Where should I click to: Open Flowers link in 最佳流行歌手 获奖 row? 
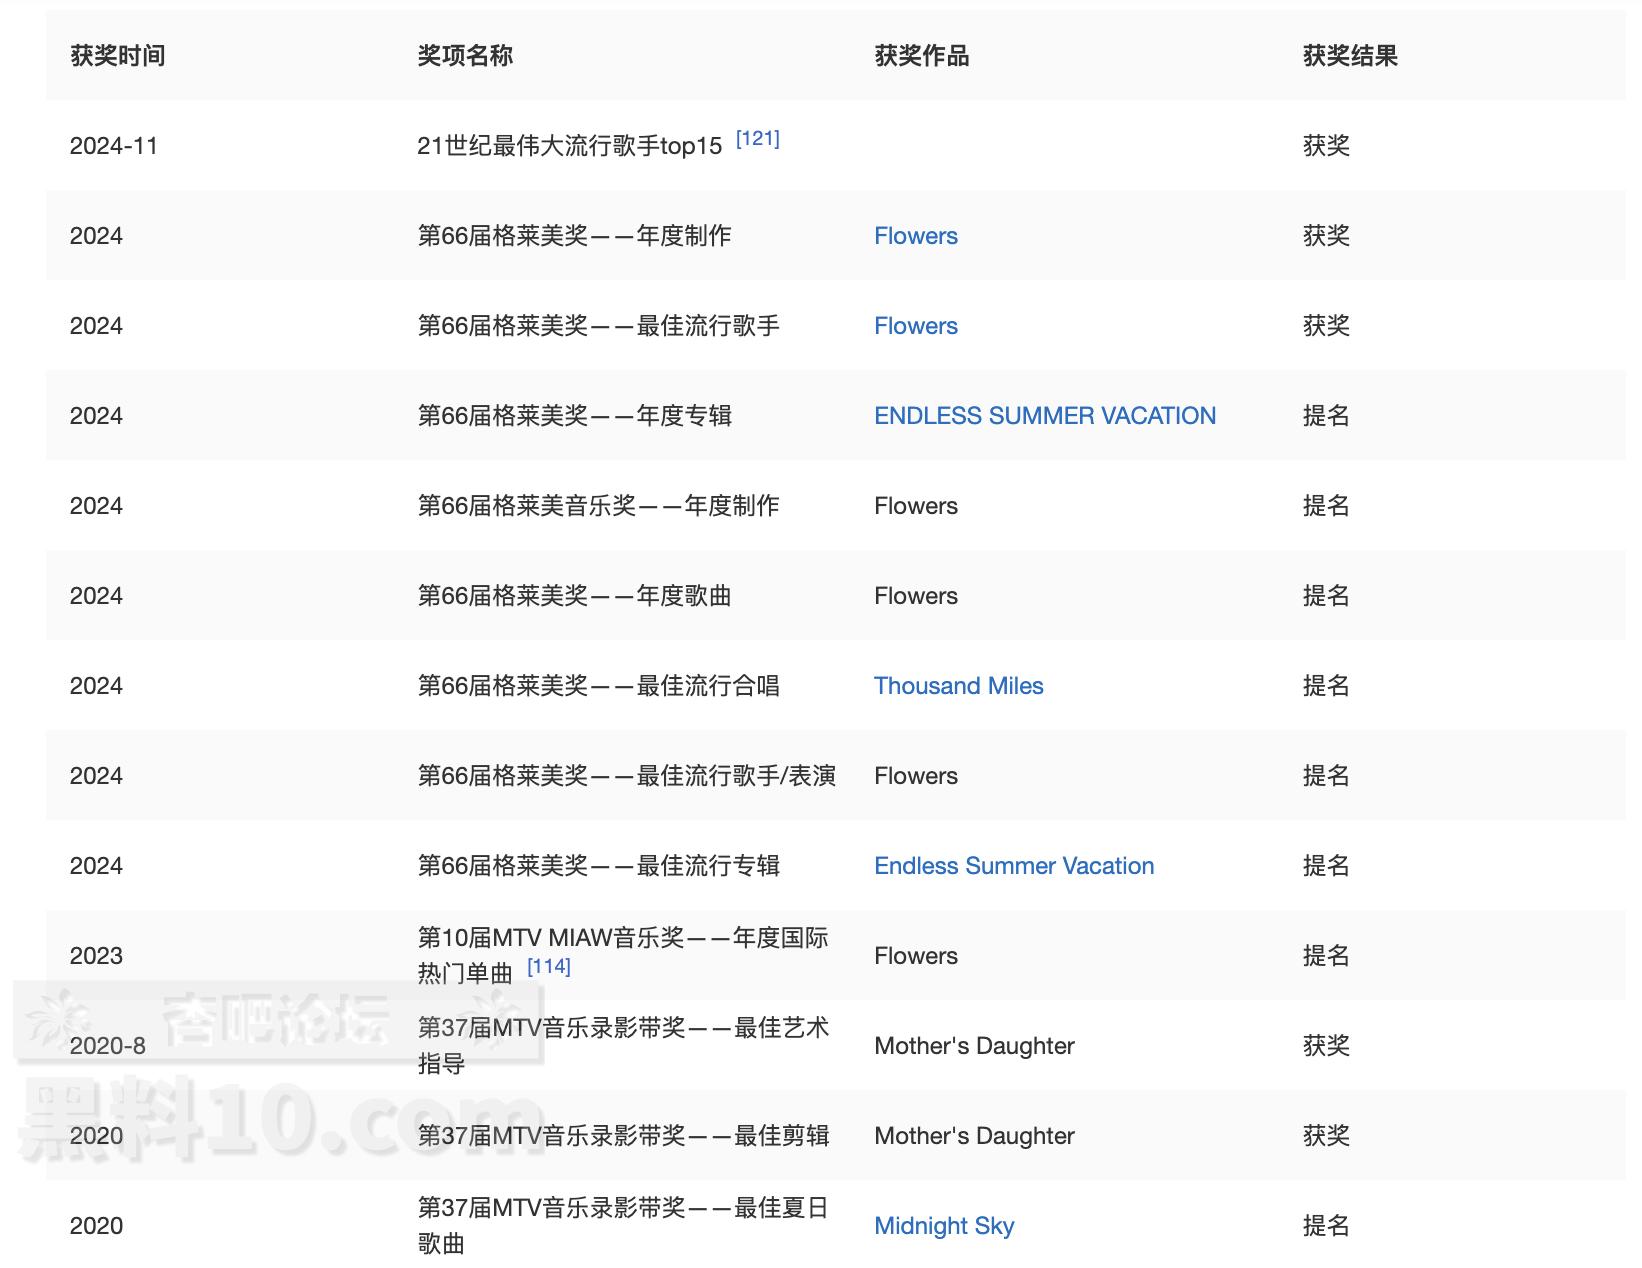click(x=915, y=326)
